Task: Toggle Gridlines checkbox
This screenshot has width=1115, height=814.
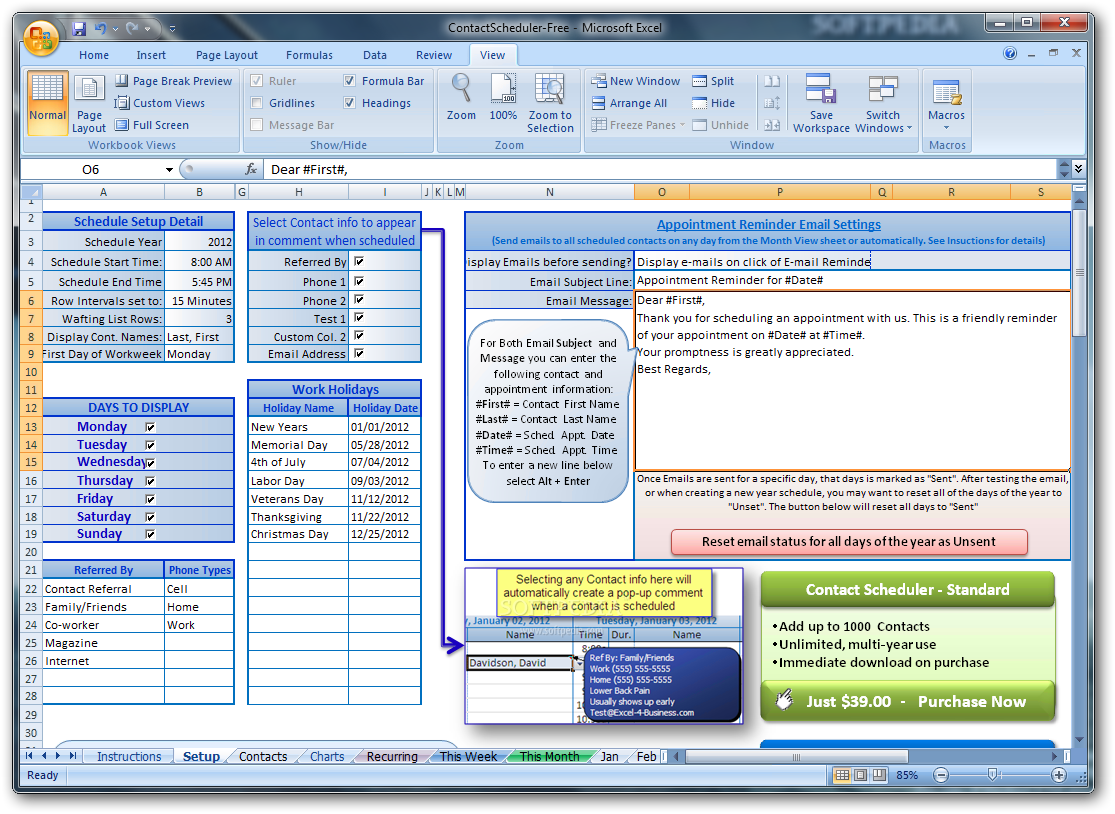Action: click(257, 103)
